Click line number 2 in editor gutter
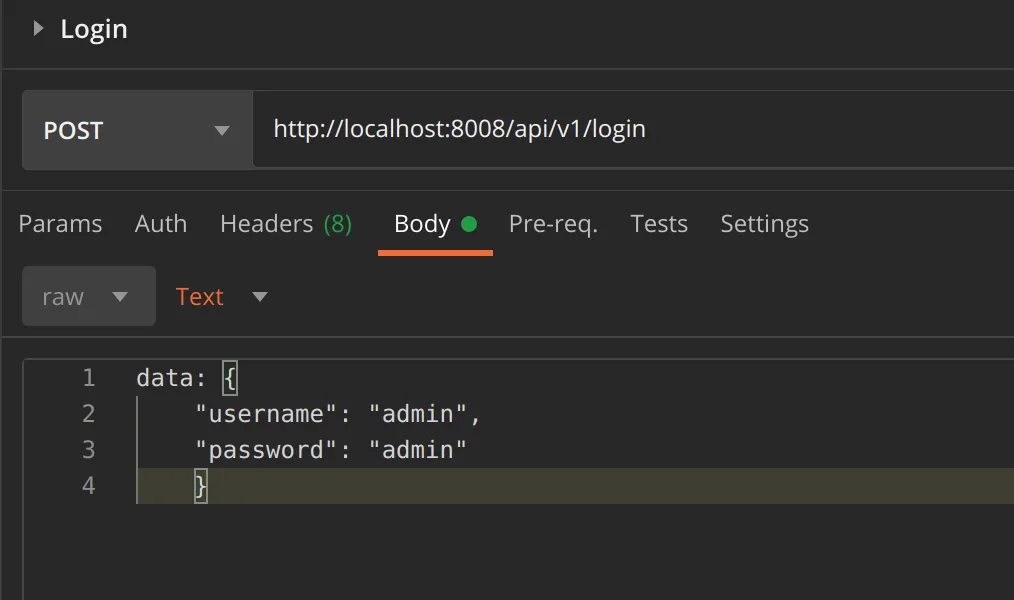 coord(89,414)
